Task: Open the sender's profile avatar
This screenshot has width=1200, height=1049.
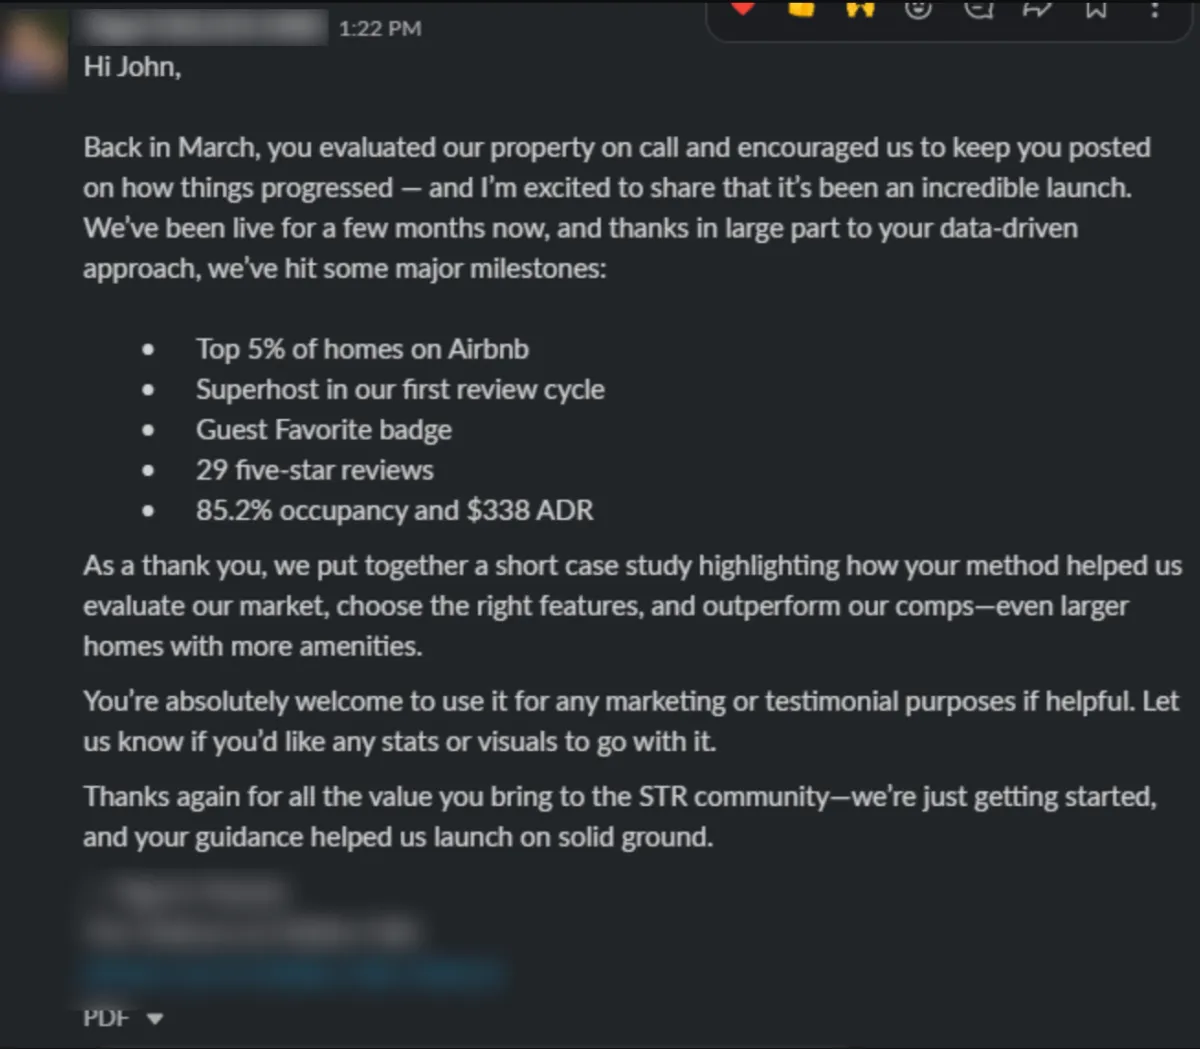Action: [34, 50]
